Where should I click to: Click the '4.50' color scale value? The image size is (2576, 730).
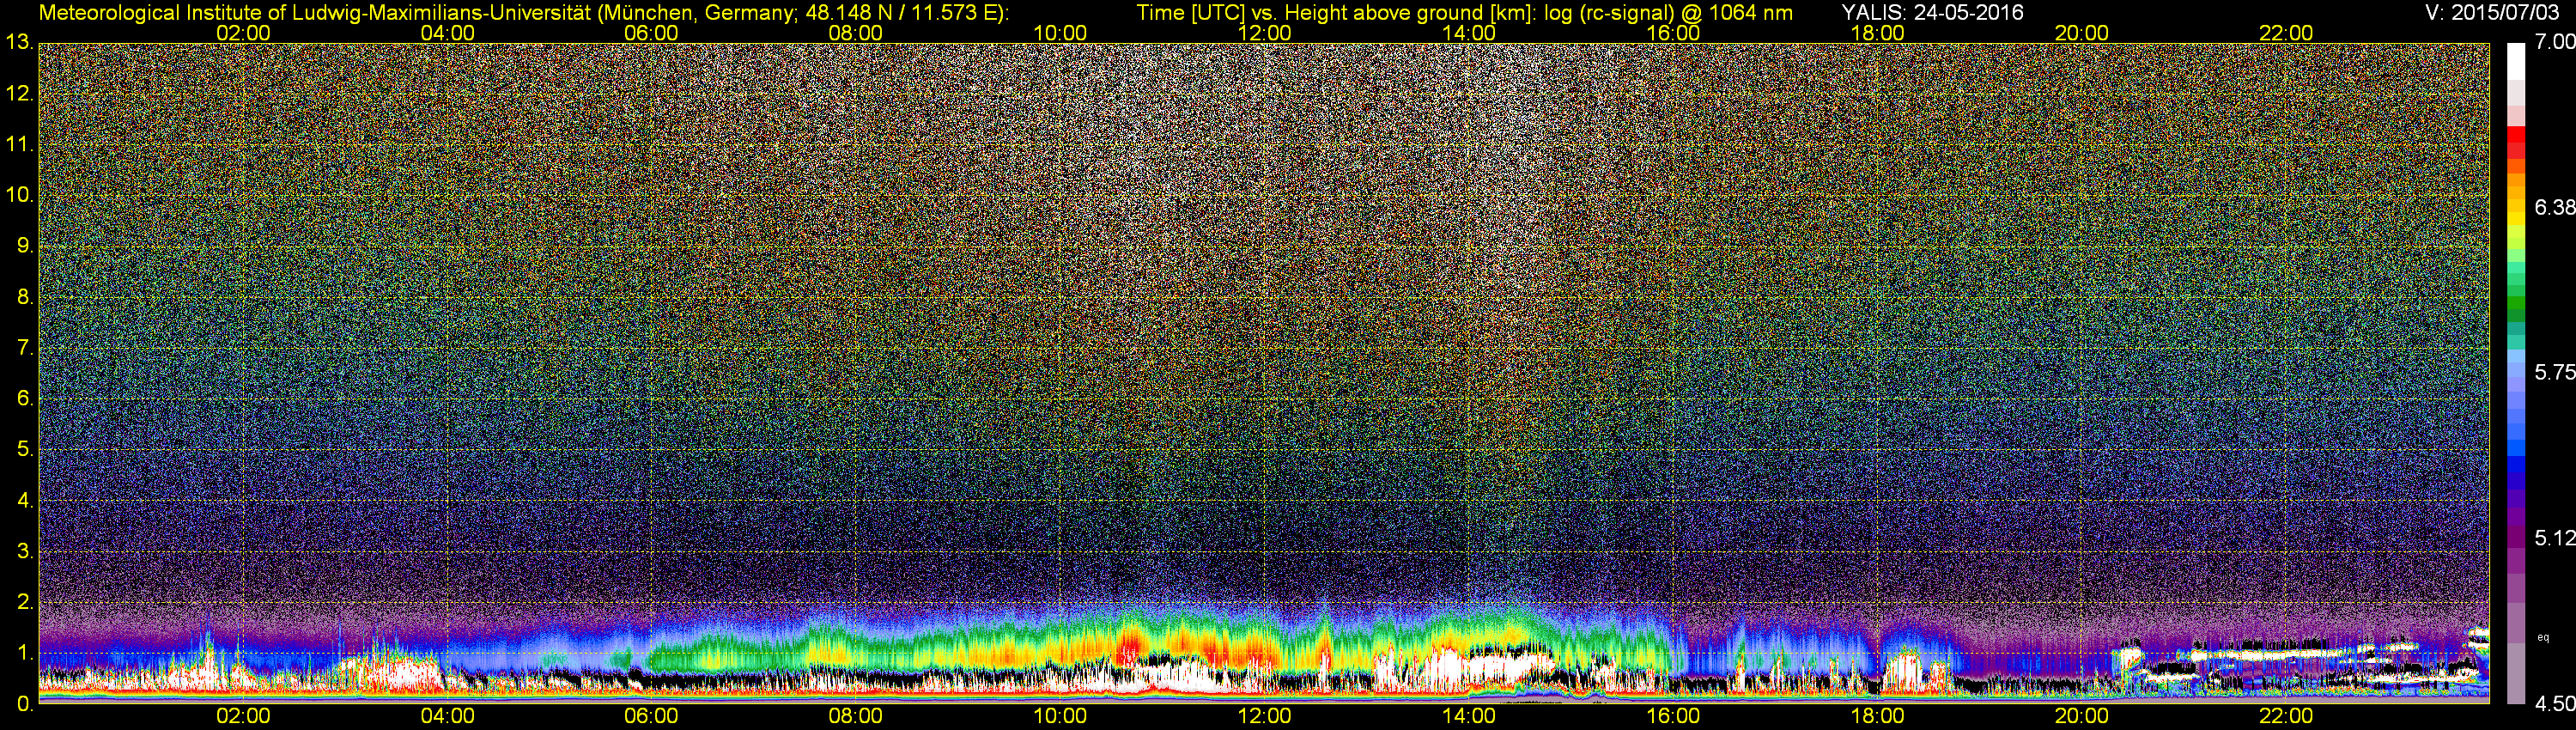tap(2555, 704)
